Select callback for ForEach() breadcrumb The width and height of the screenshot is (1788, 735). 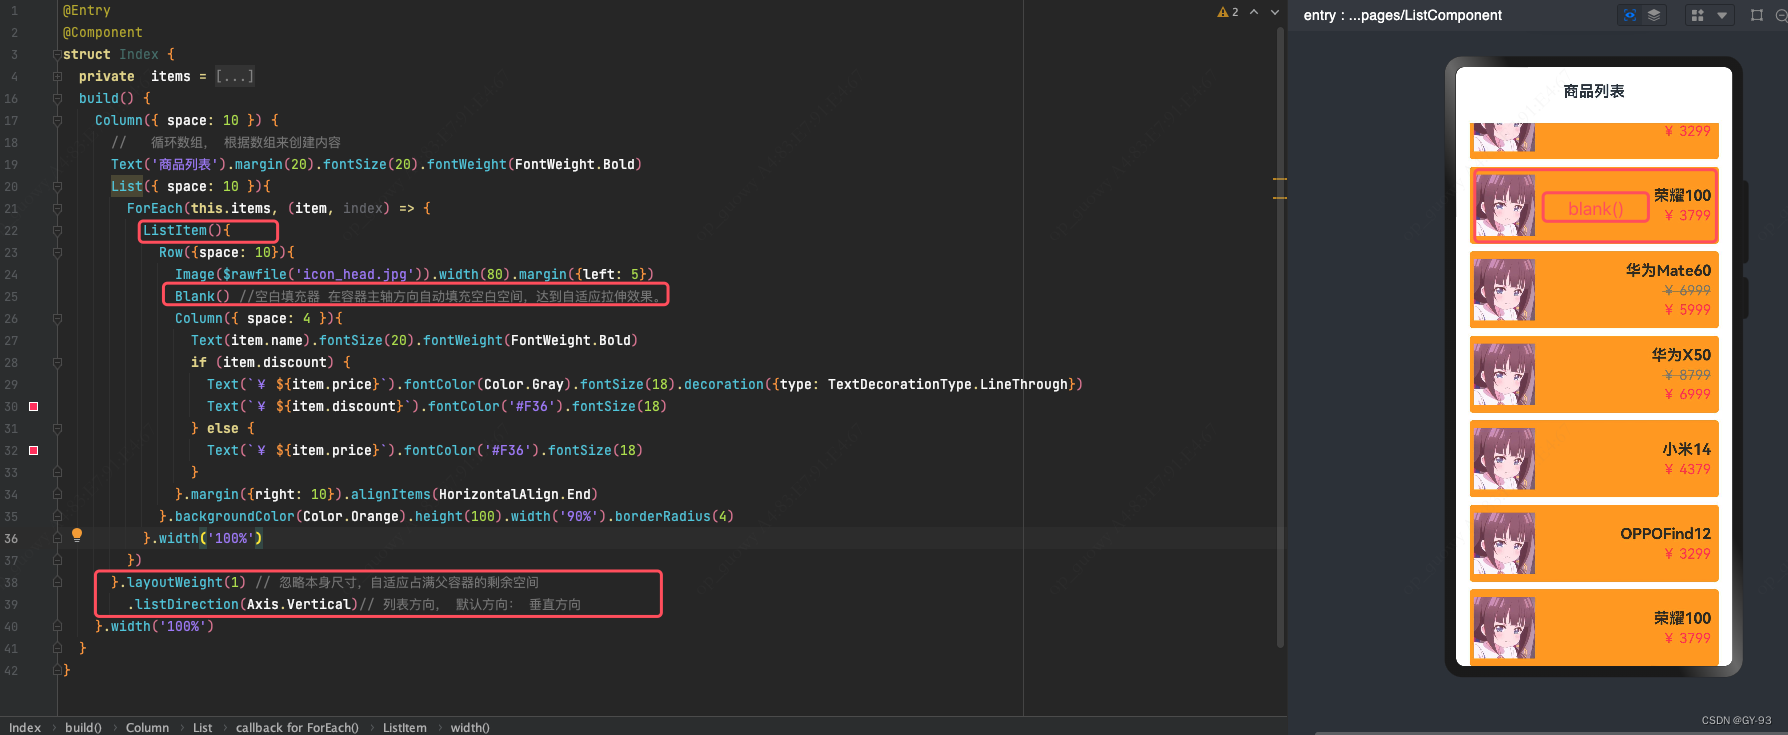(x=297, y=727)
